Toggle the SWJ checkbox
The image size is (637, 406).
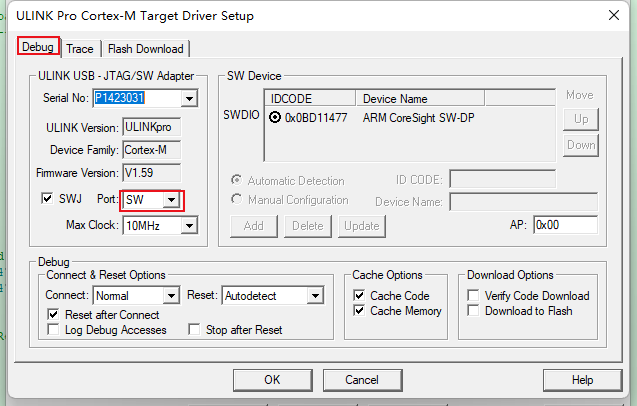point(47,199)
